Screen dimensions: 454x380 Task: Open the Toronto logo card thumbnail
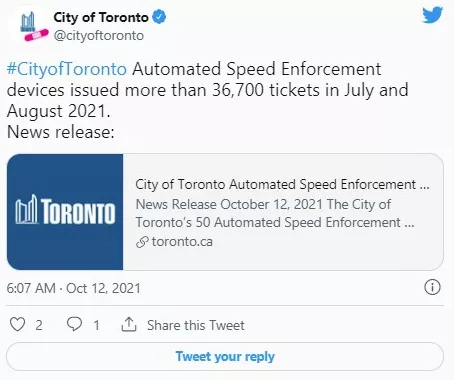65,212
